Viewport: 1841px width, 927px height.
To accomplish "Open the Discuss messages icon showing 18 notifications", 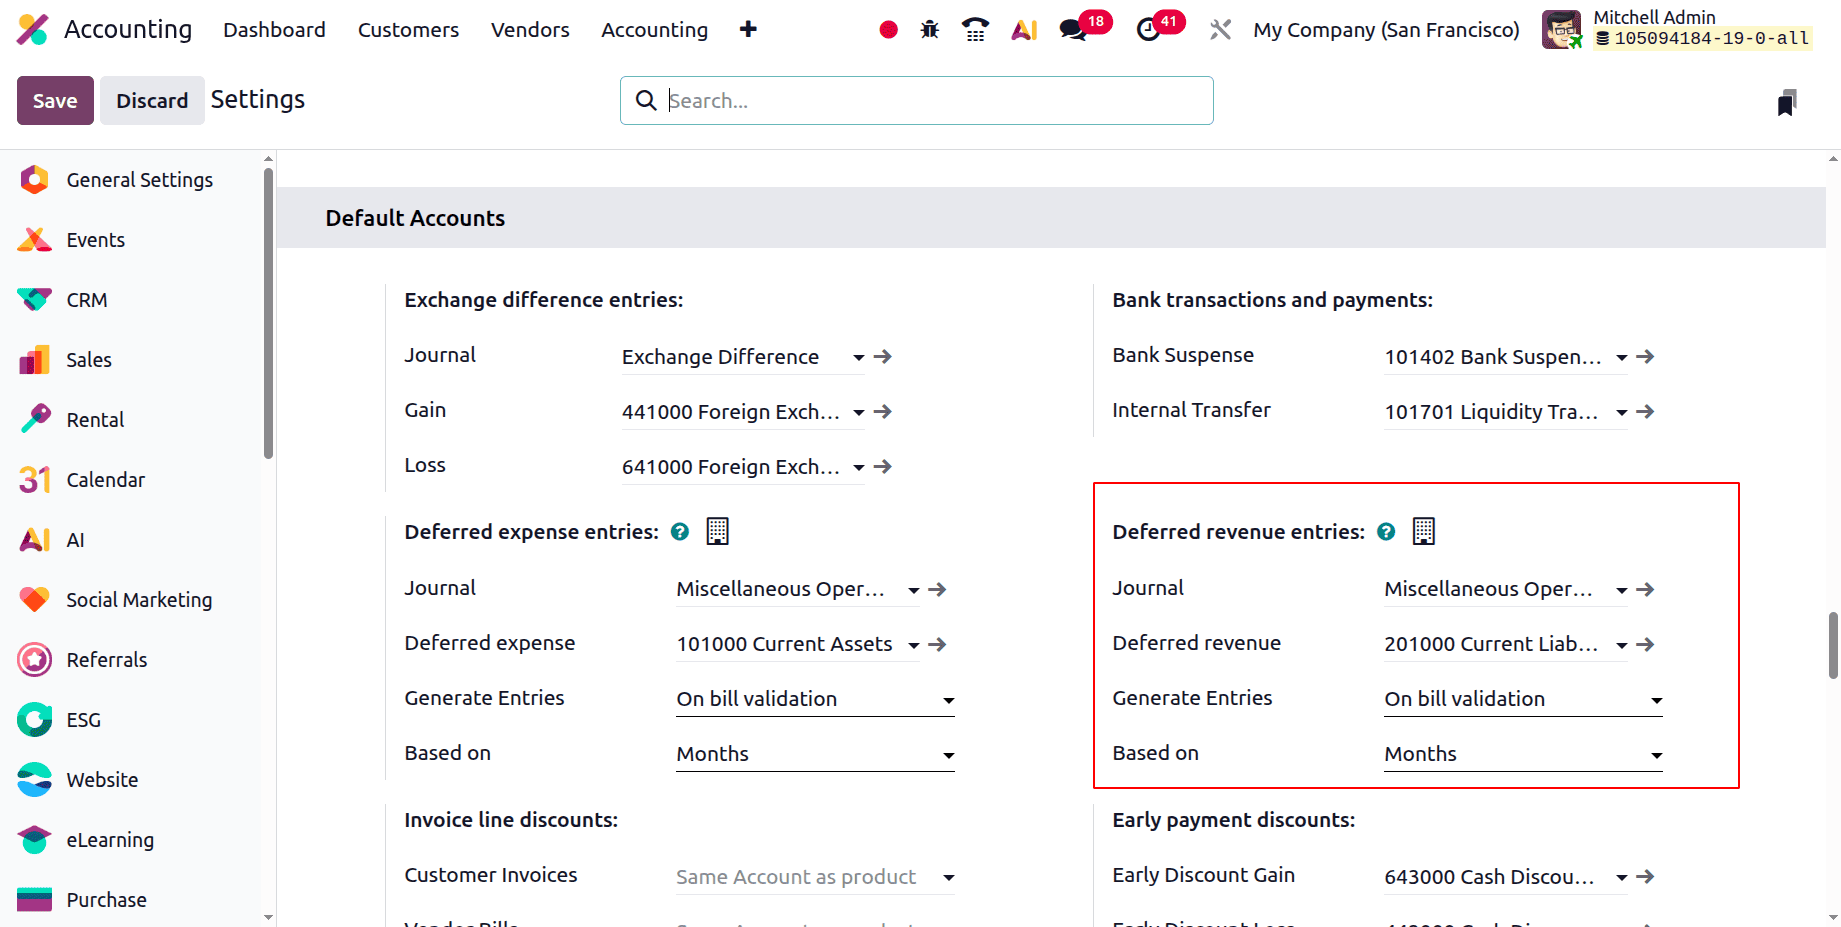I will pyautogui.click(x=1070, y=30).
